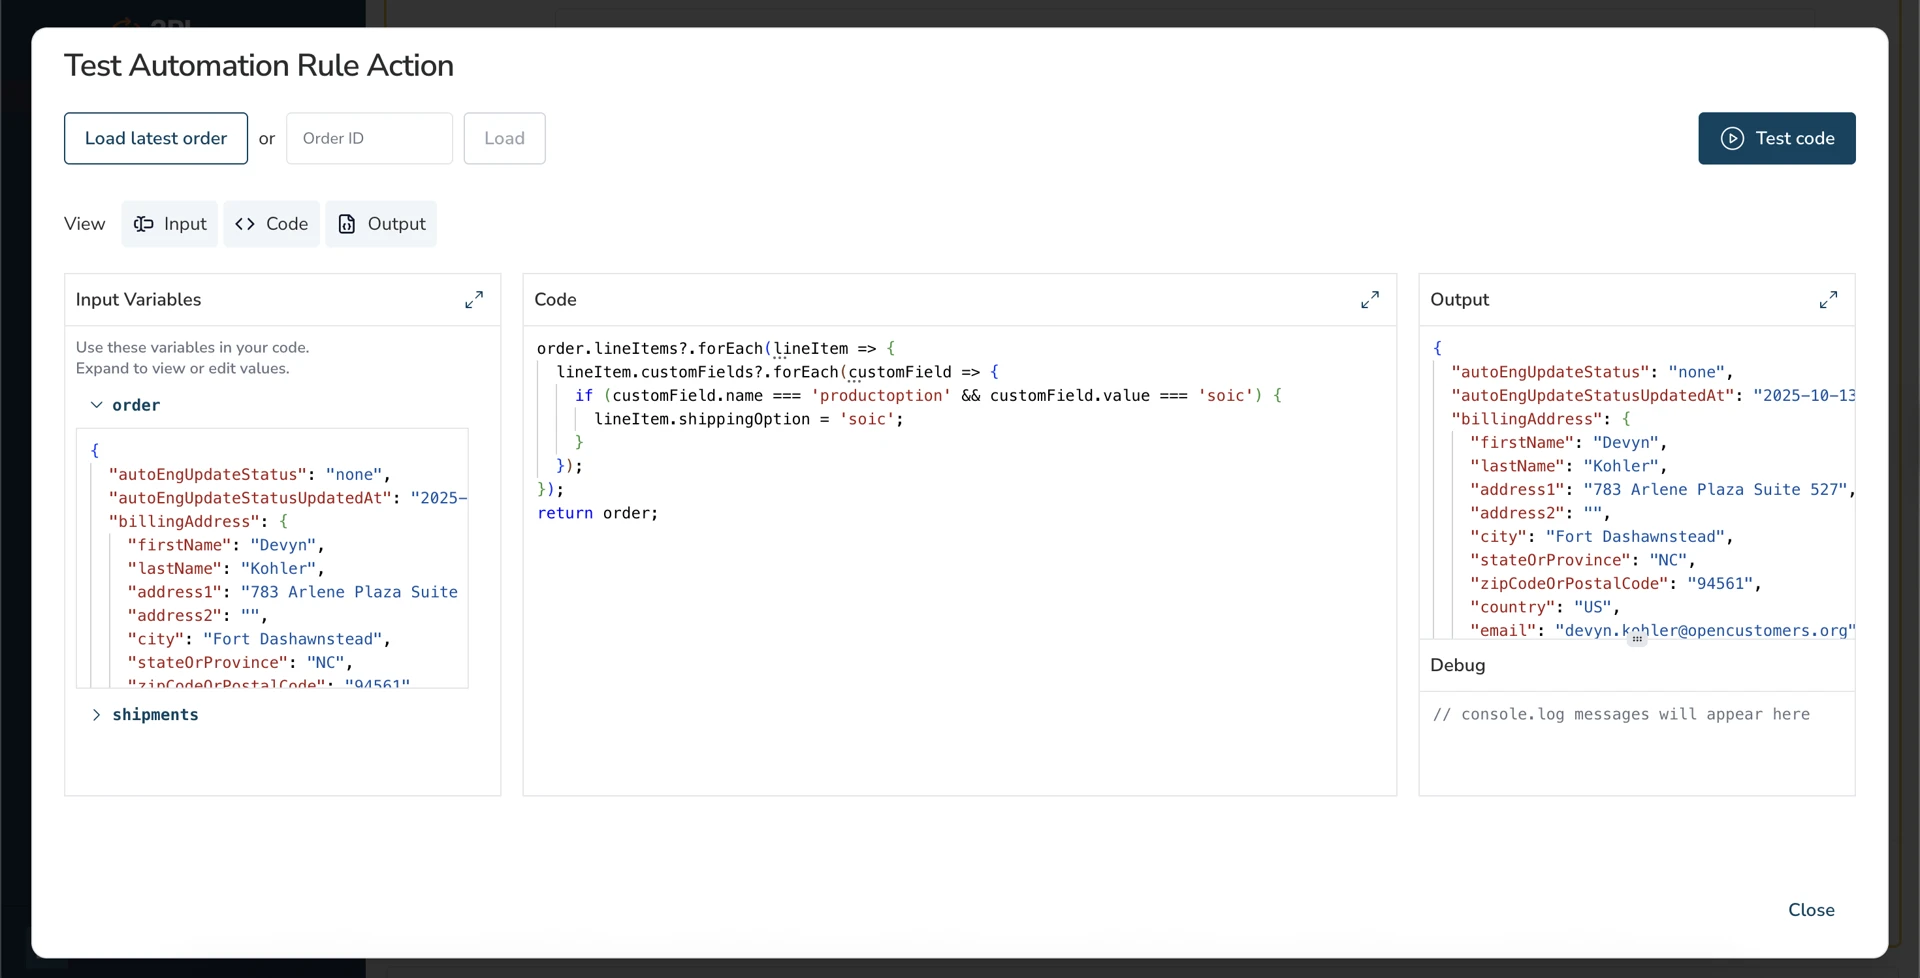
Task: Click the 'return order;' code line
Action: click(598, 513)
